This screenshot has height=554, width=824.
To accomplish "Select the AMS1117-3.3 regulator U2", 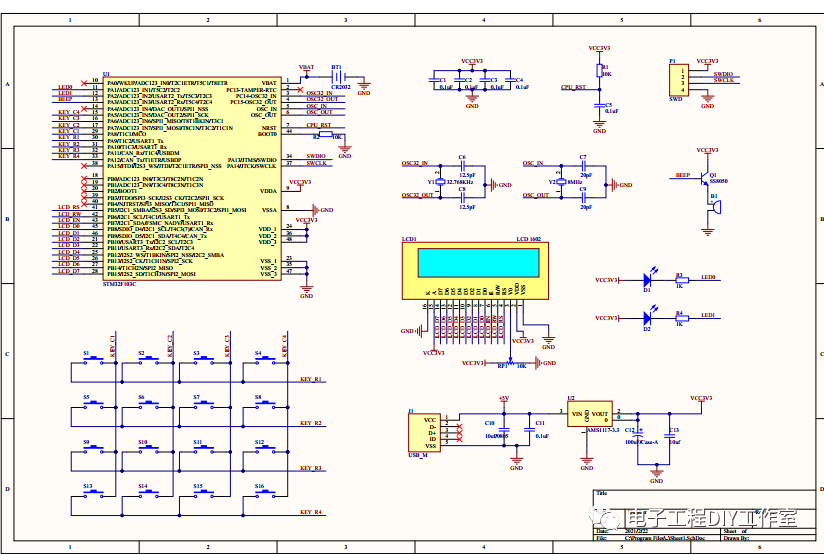I will (590, 415).
